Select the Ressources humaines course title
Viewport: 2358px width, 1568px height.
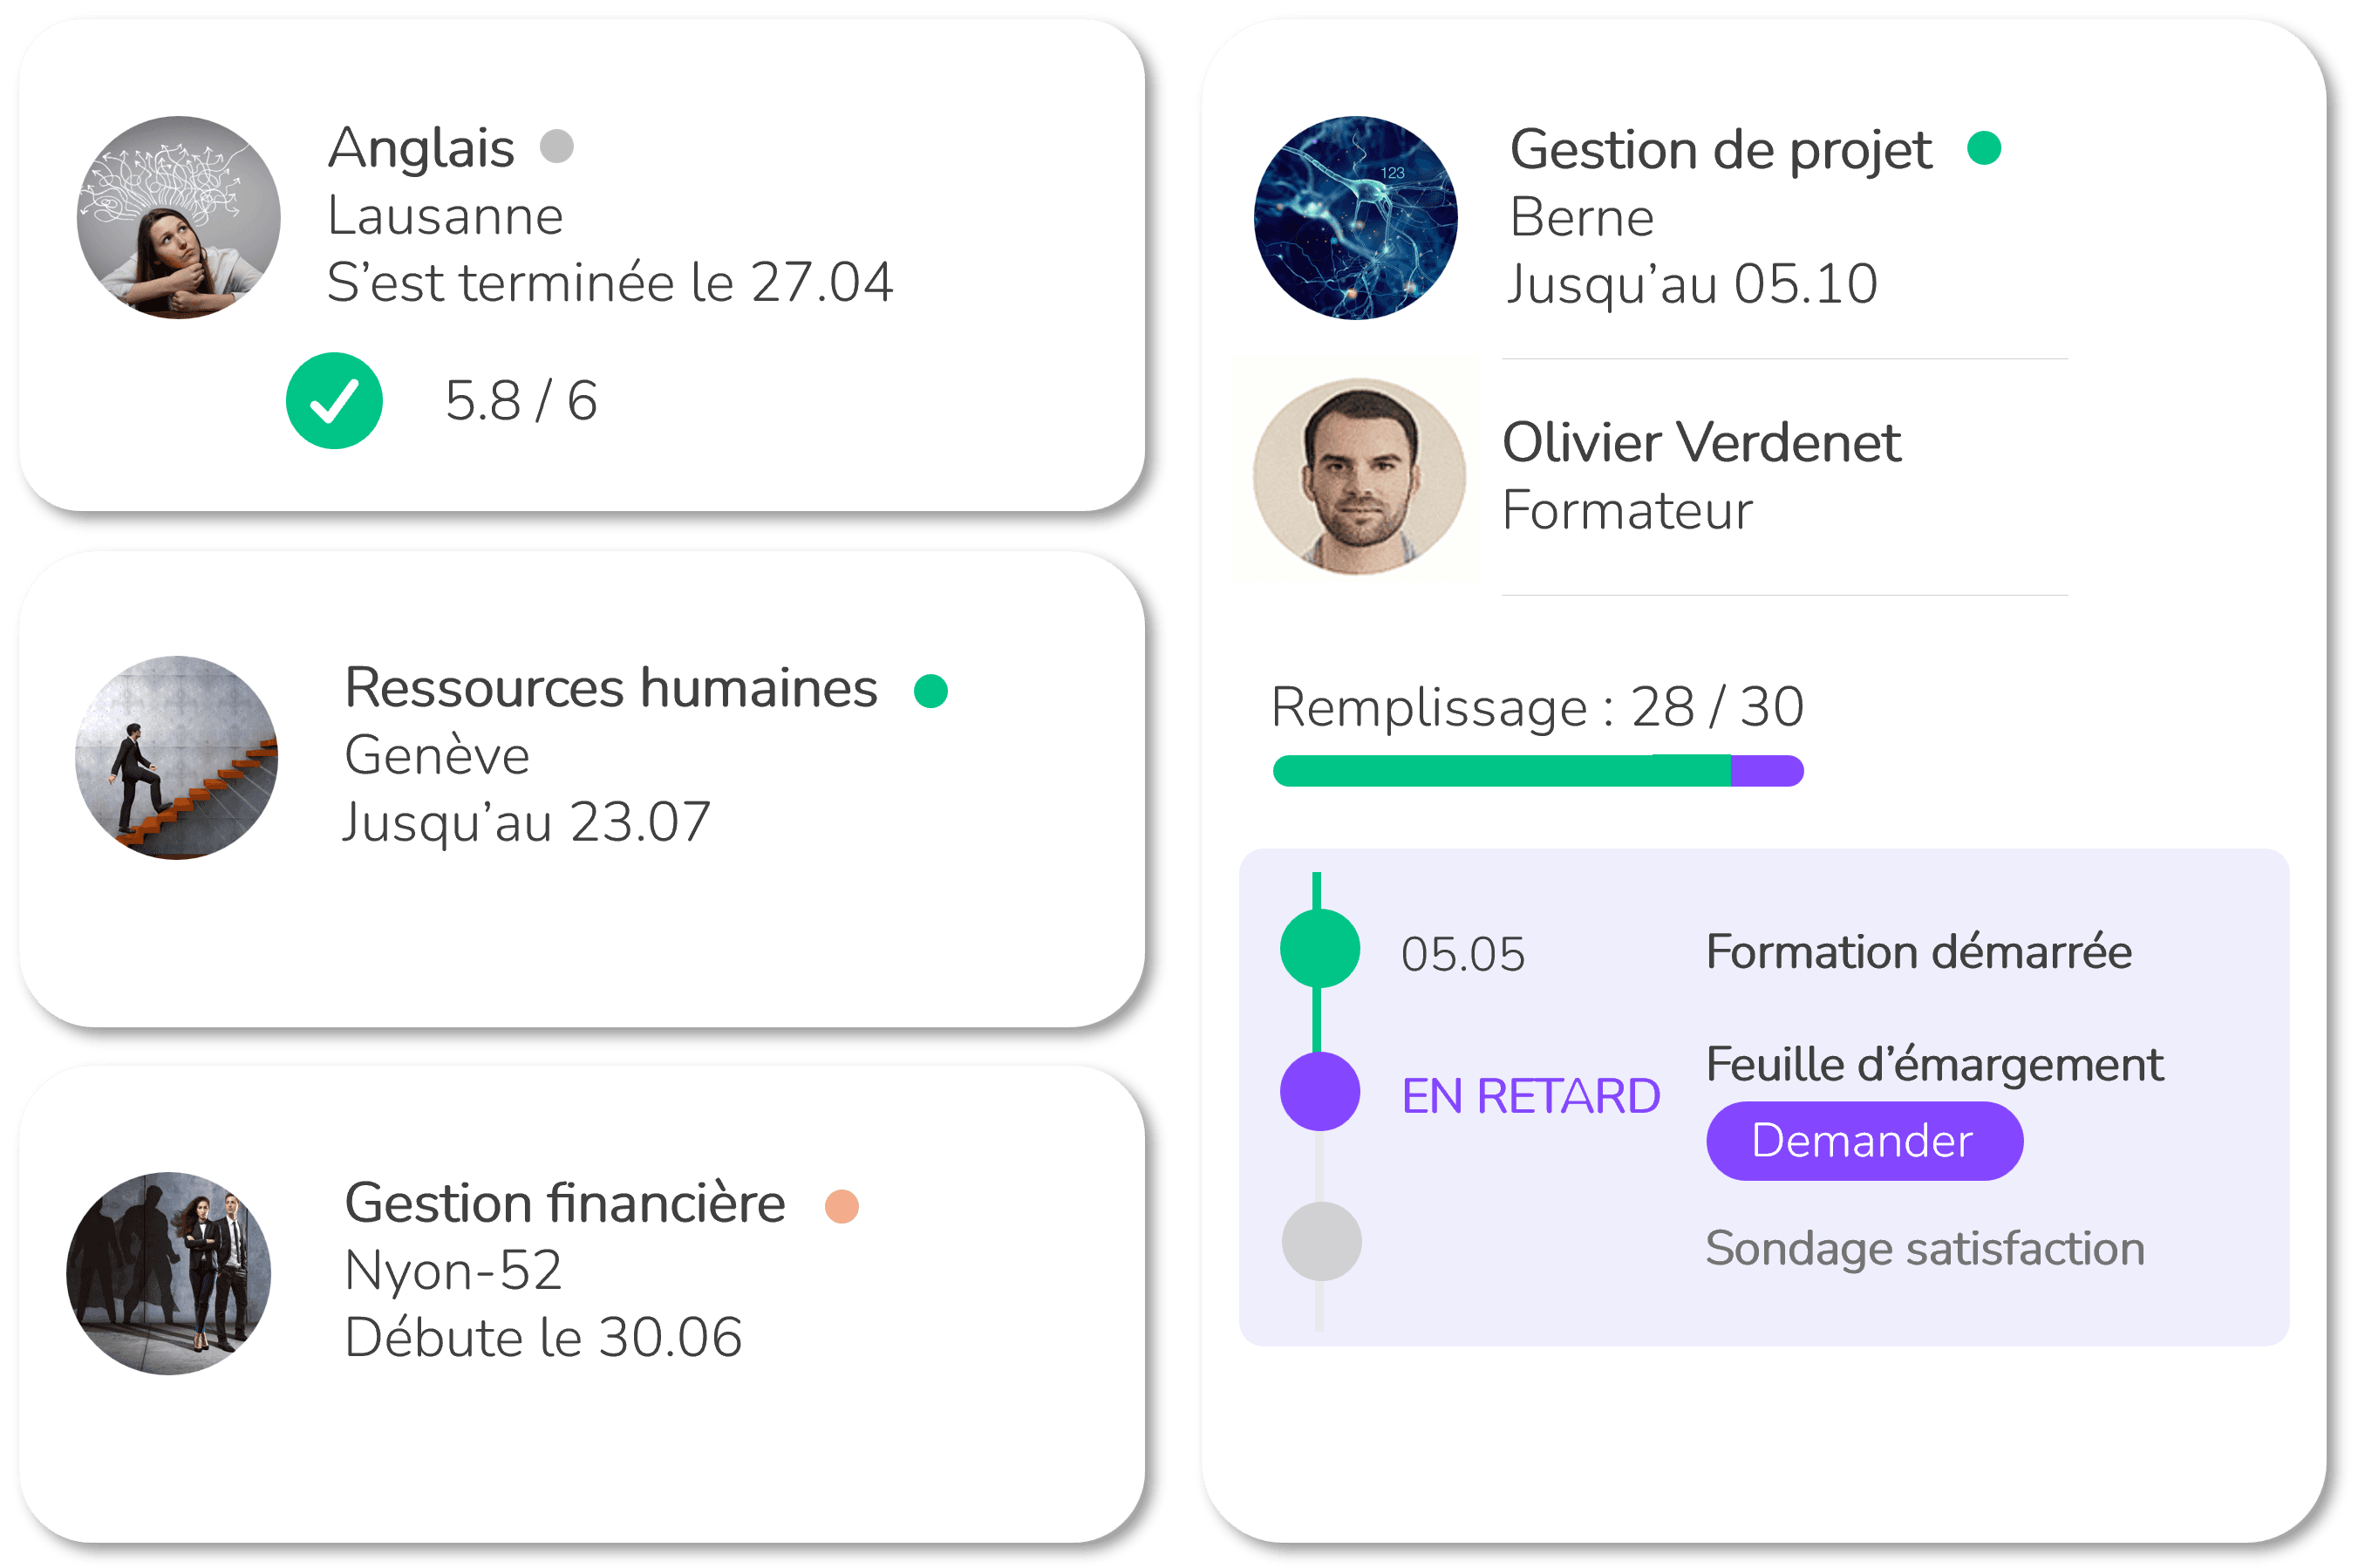[x=611, y=688]
